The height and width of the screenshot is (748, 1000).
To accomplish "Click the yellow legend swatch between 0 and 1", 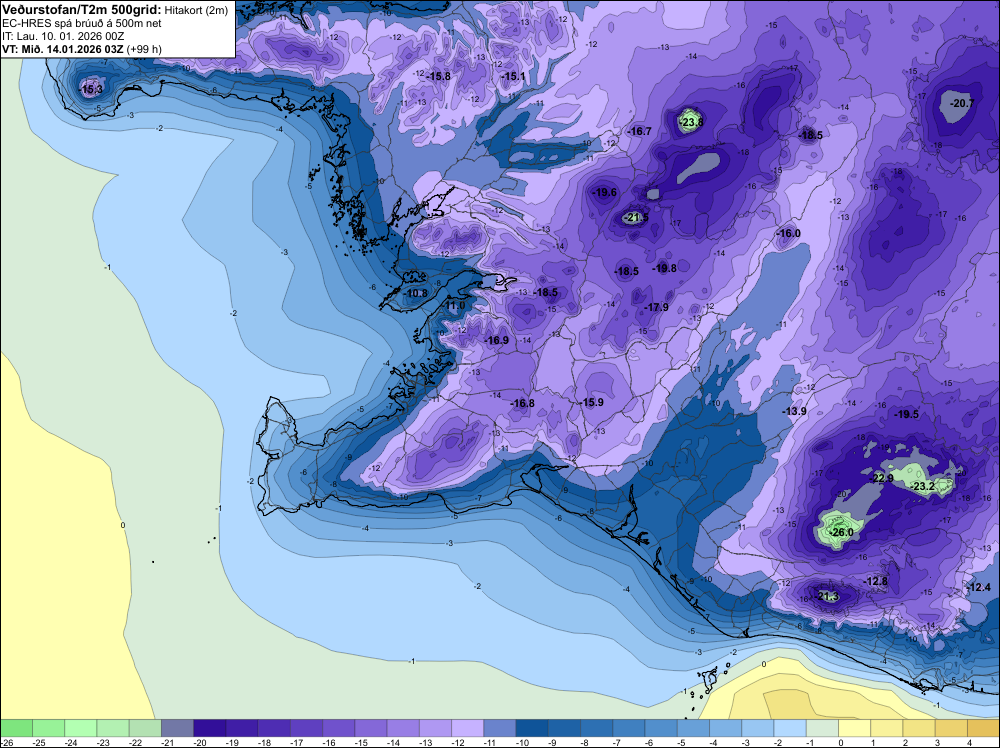I will tap(854, 728).
